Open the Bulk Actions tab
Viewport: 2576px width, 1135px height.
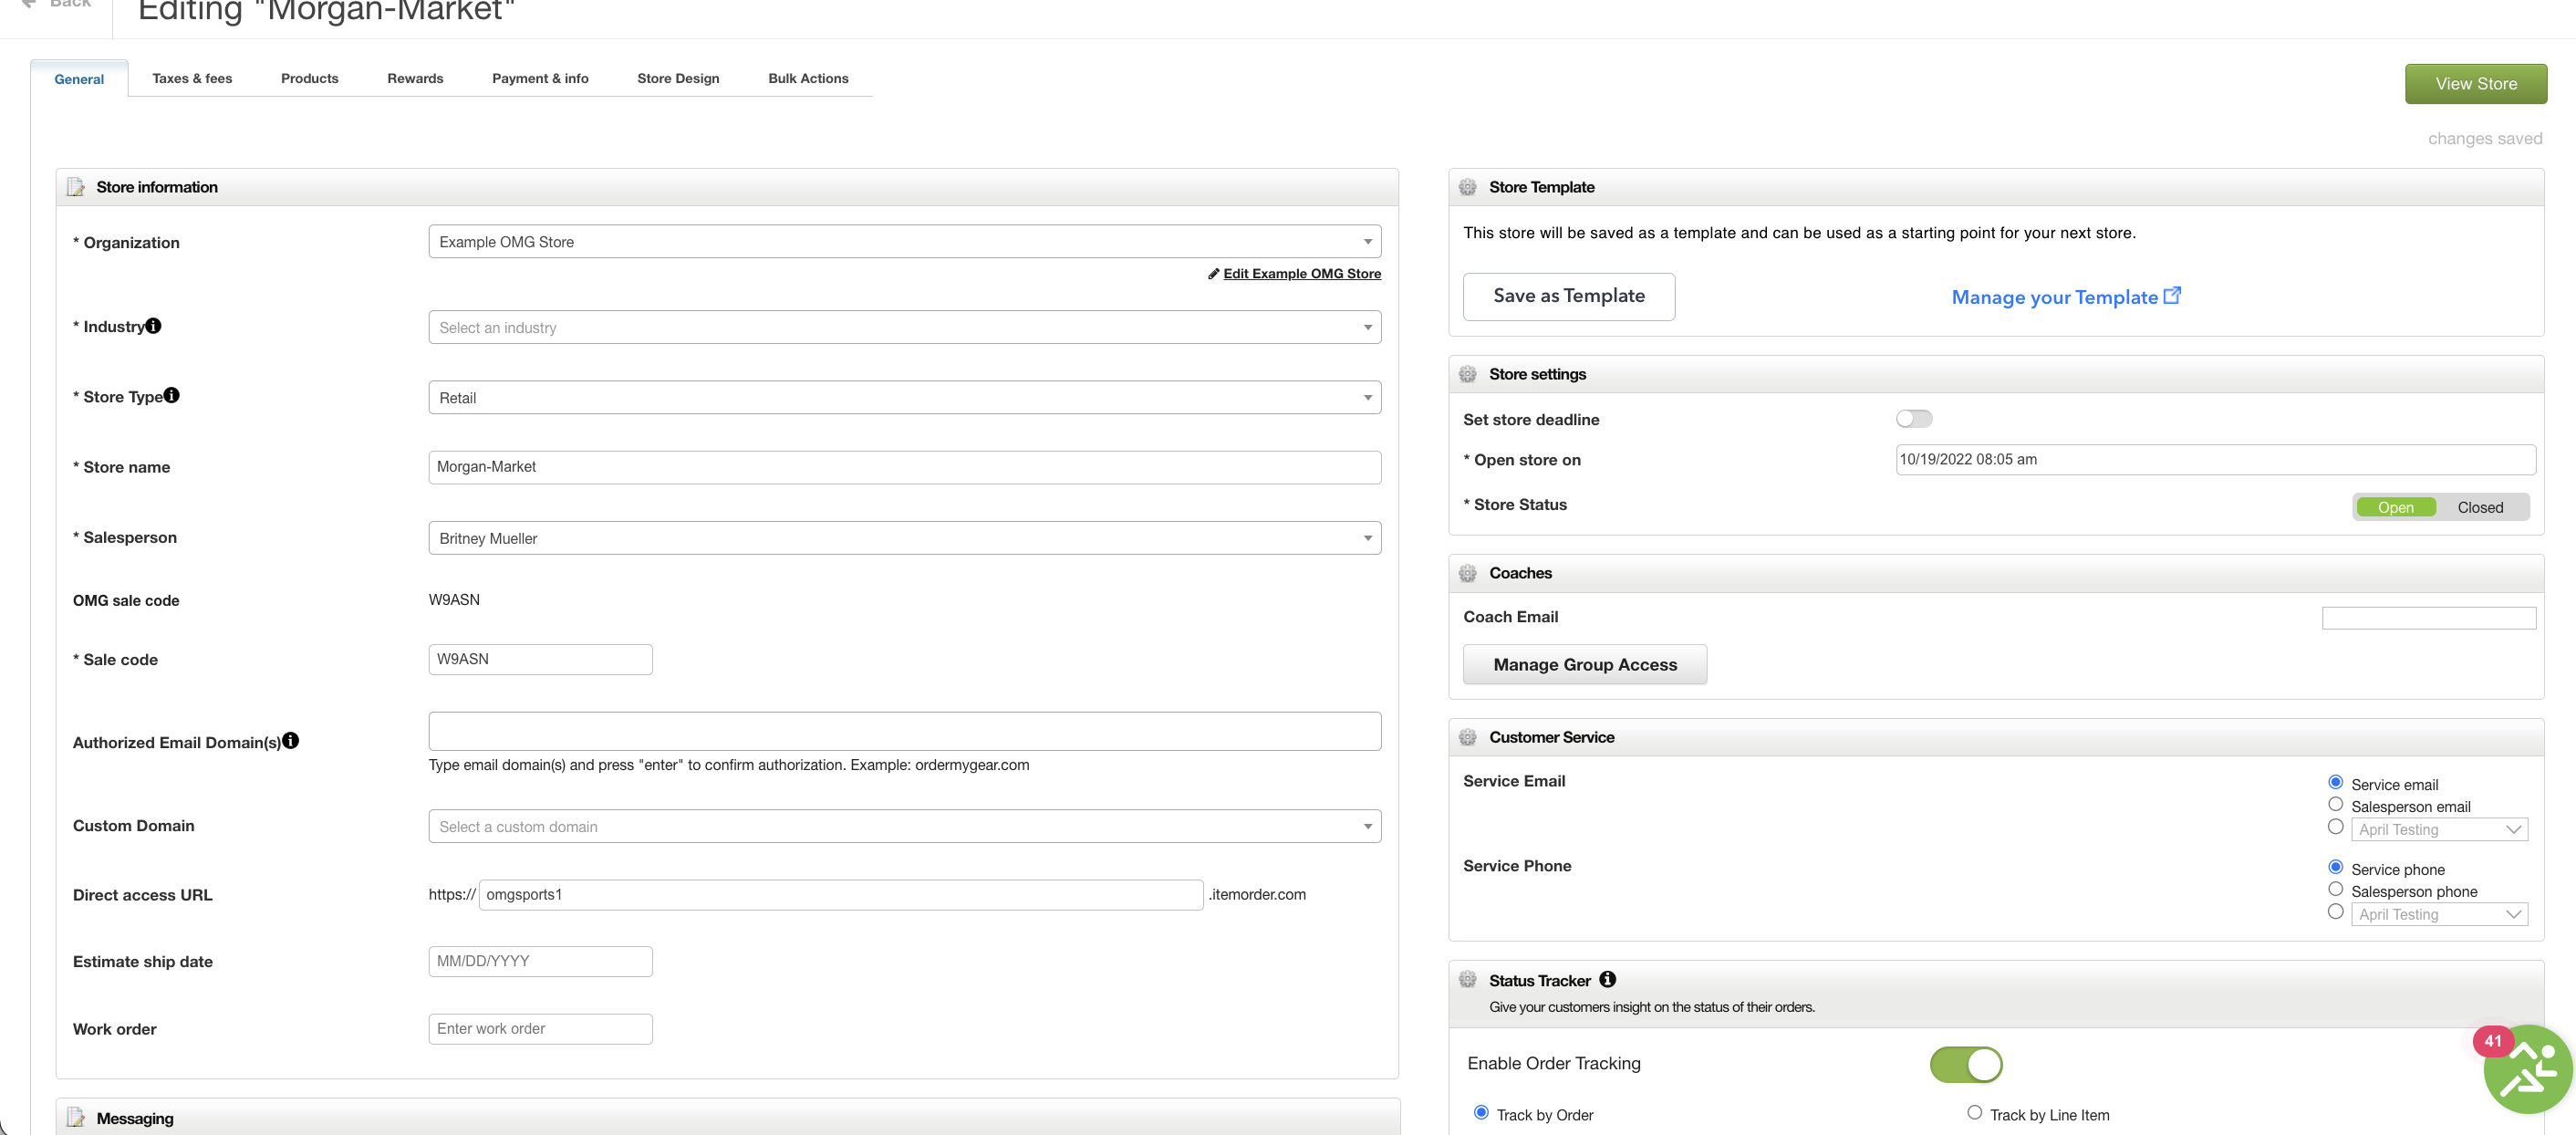(x=808, y=78)
